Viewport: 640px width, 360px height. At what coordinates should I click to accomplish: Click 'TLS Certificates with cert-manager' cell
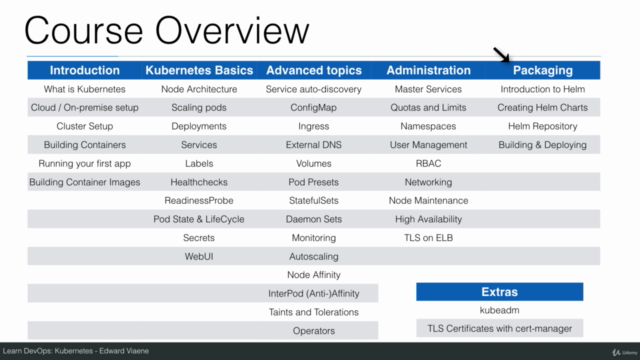click(x=500, y=329)
